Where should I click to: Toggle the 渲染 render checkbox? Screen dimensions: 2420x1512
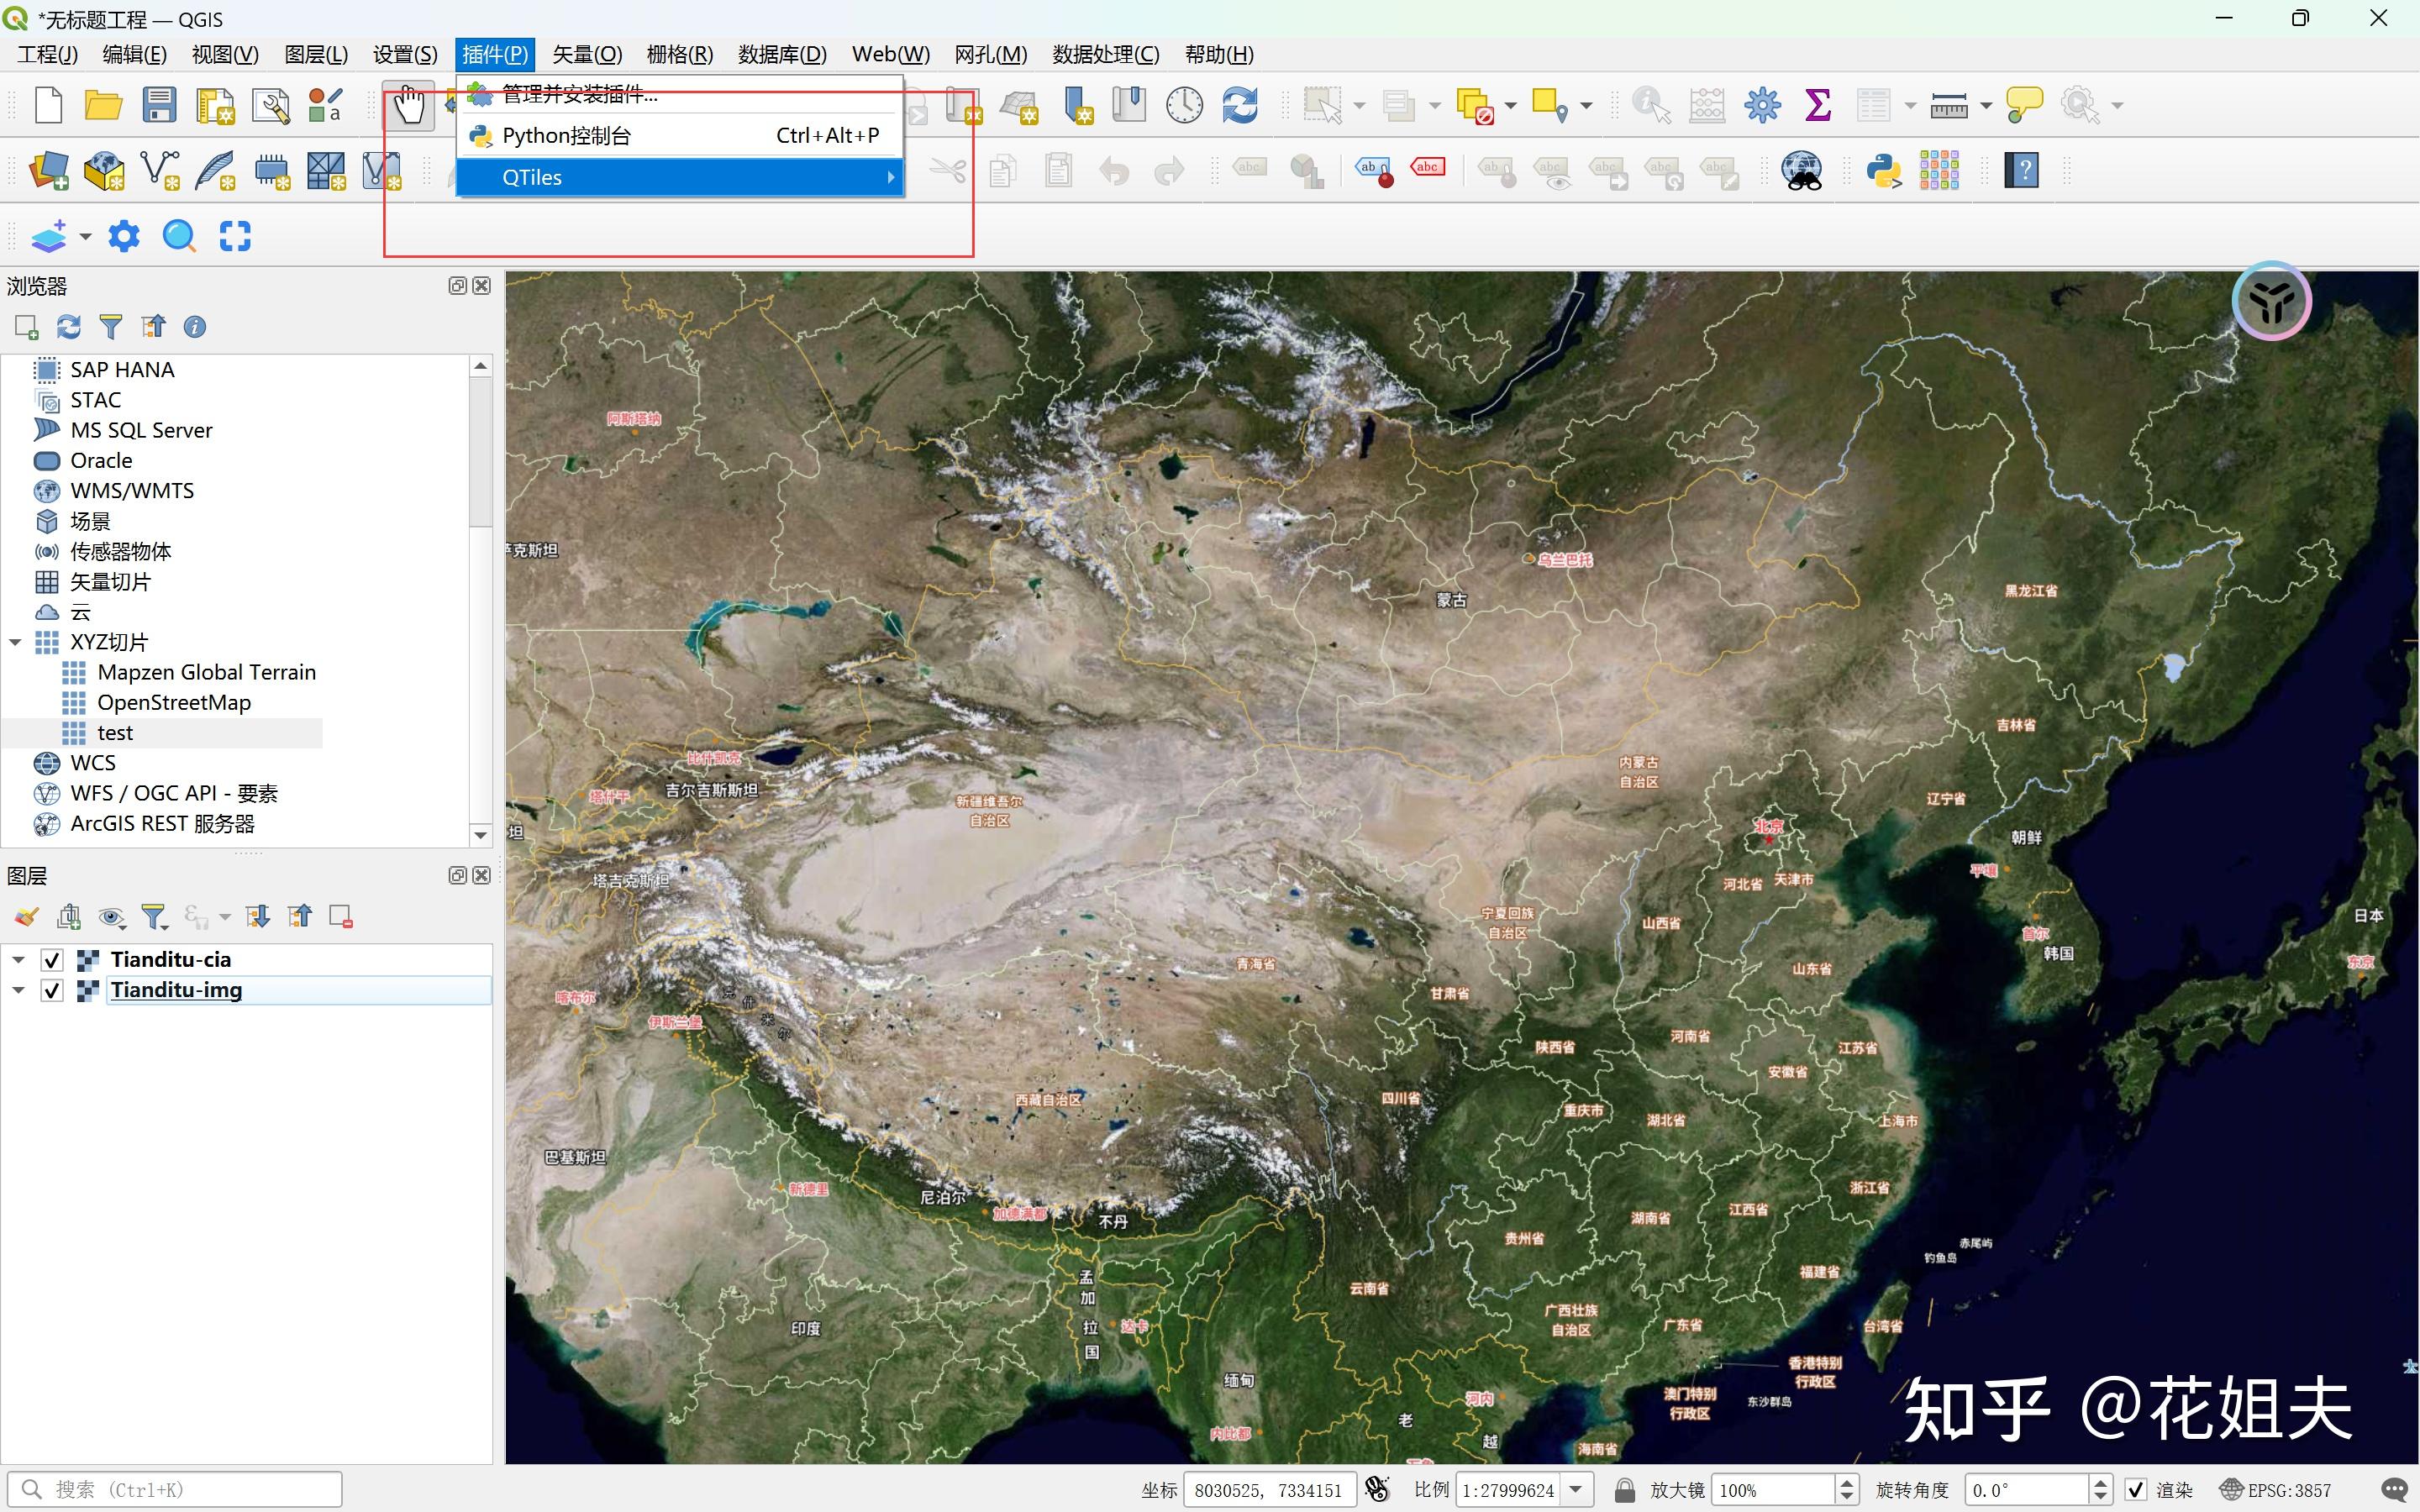(x=2135, y=1490)
